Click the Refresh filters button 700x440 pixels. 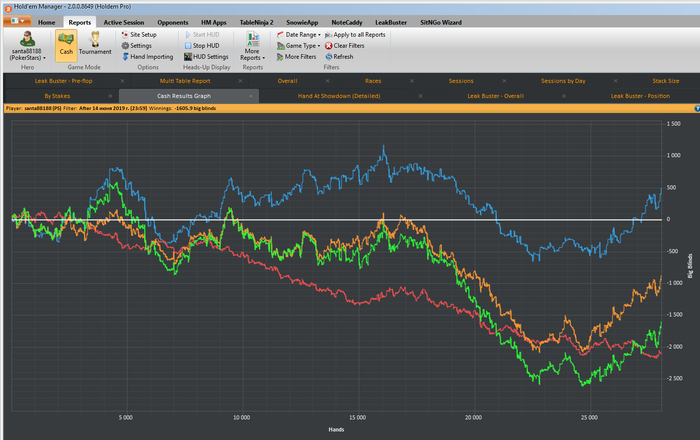tap(339, 57)
